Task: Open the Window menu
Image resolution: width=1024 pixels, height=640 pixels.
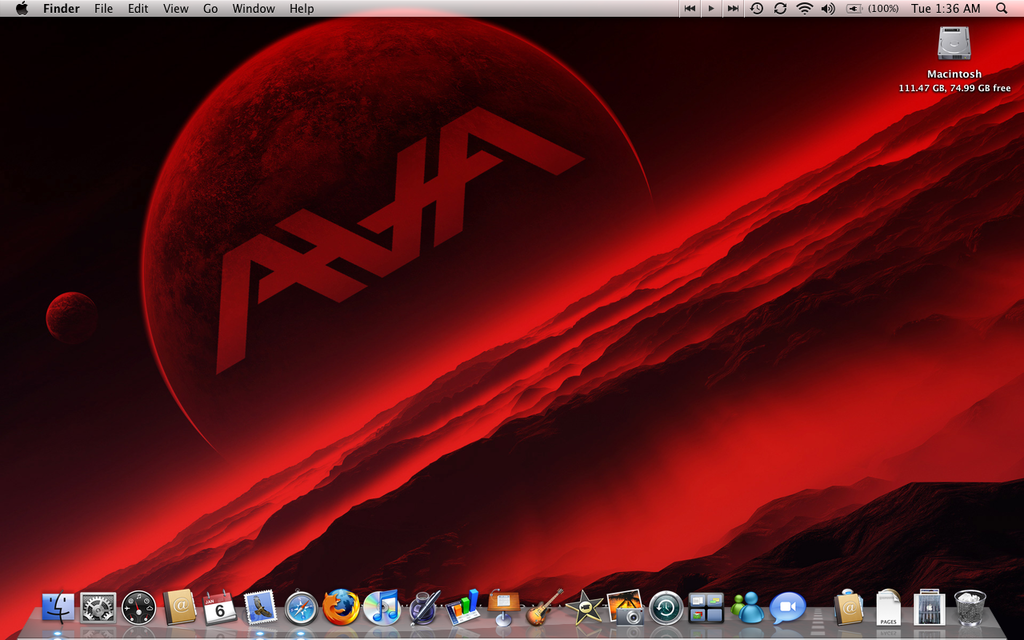Action: point(253,8)
